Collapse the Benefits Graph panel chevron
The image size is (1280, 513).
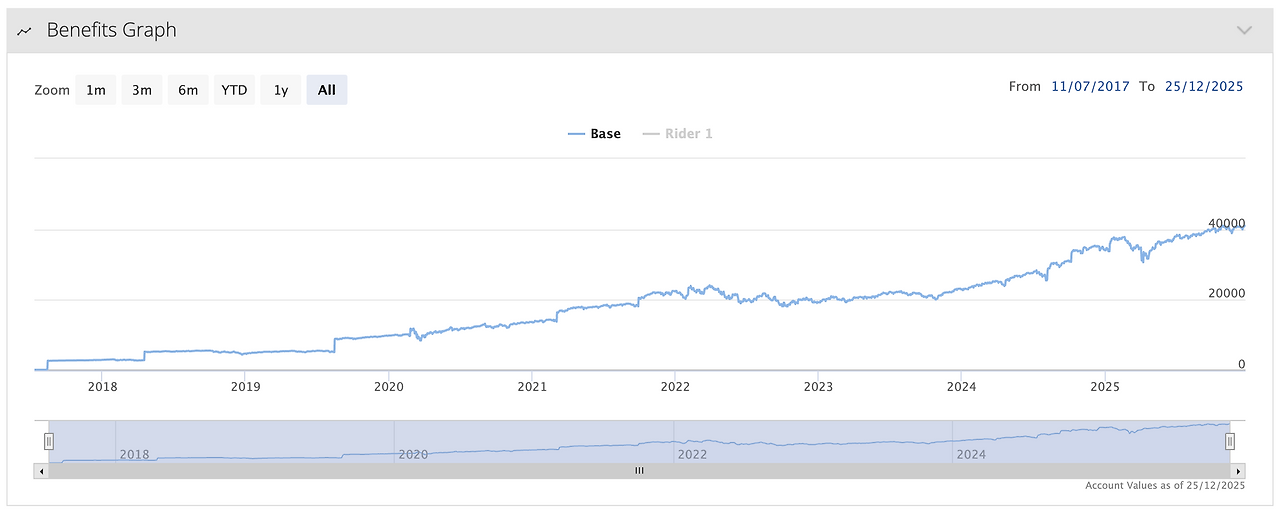(1244, 30)
